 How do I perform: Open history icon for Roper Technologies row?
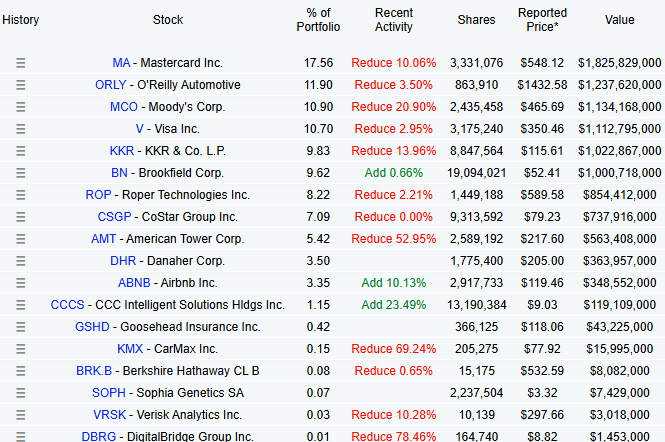click(20, 195)
